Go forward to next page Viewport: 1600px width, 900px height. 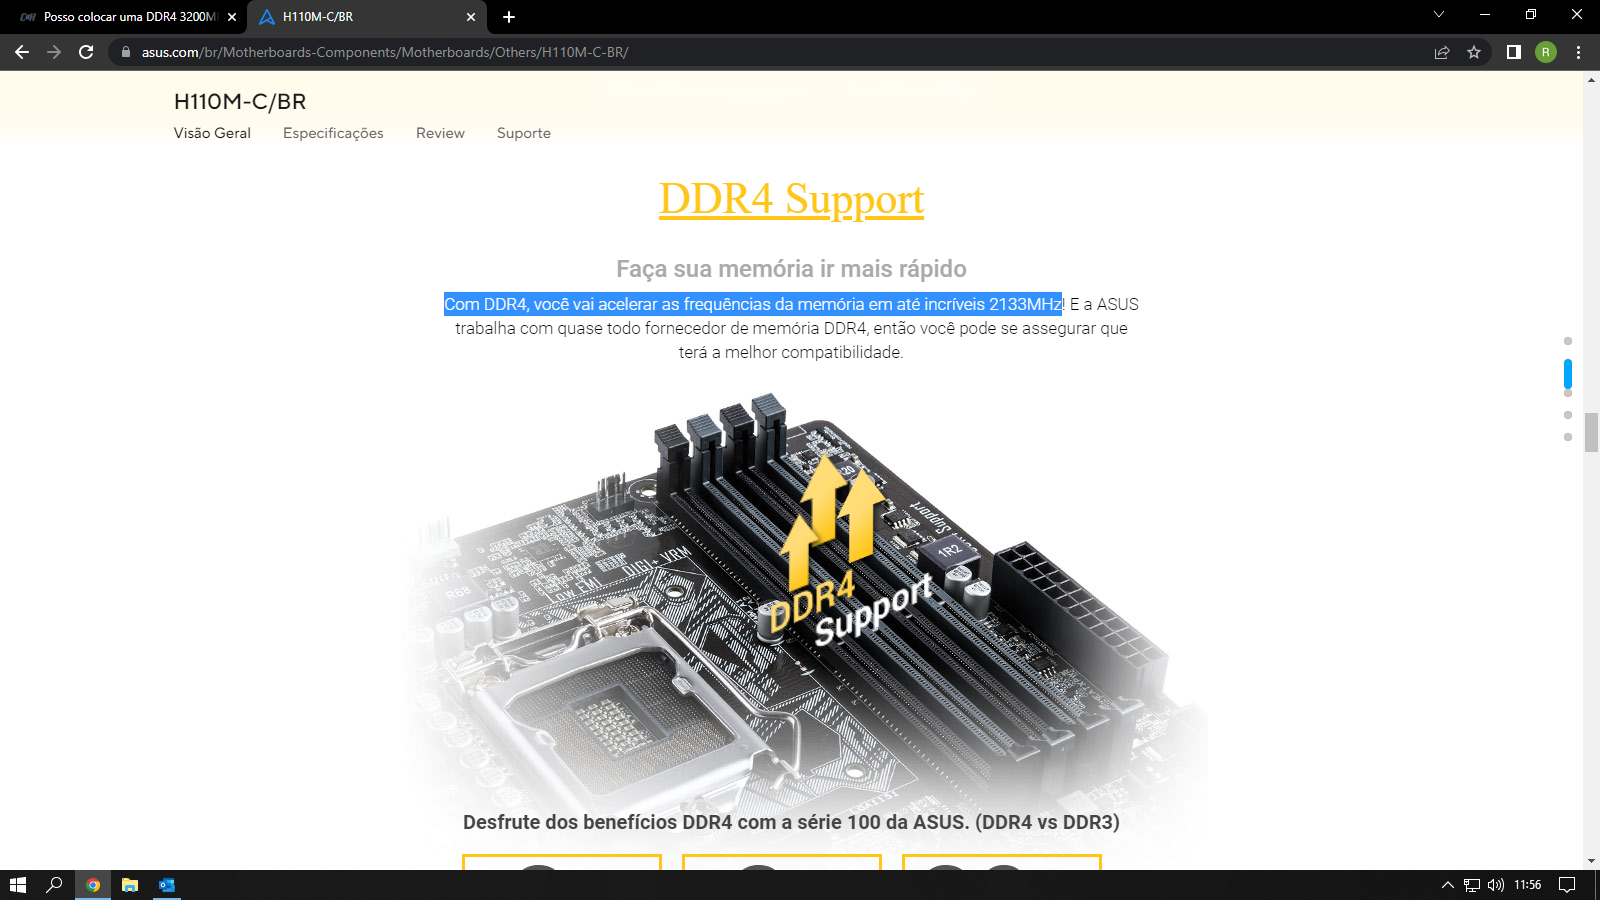54,52
